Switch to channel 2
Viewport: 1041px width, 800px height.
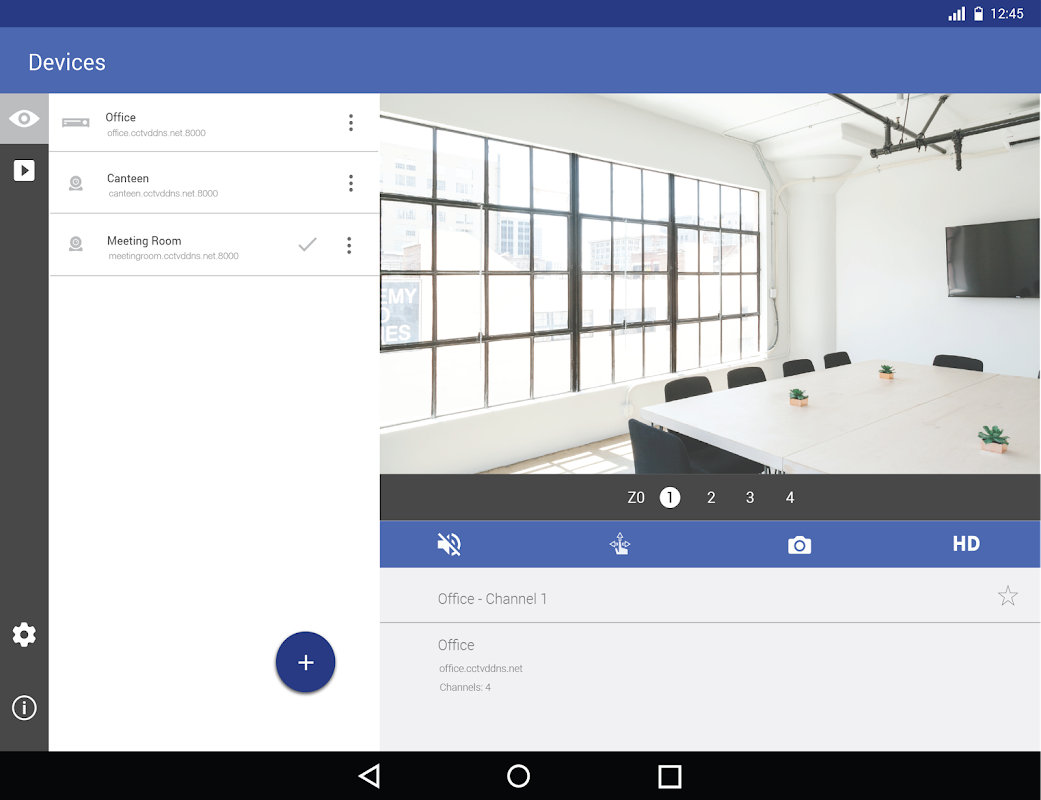click(x=711, y=497)
